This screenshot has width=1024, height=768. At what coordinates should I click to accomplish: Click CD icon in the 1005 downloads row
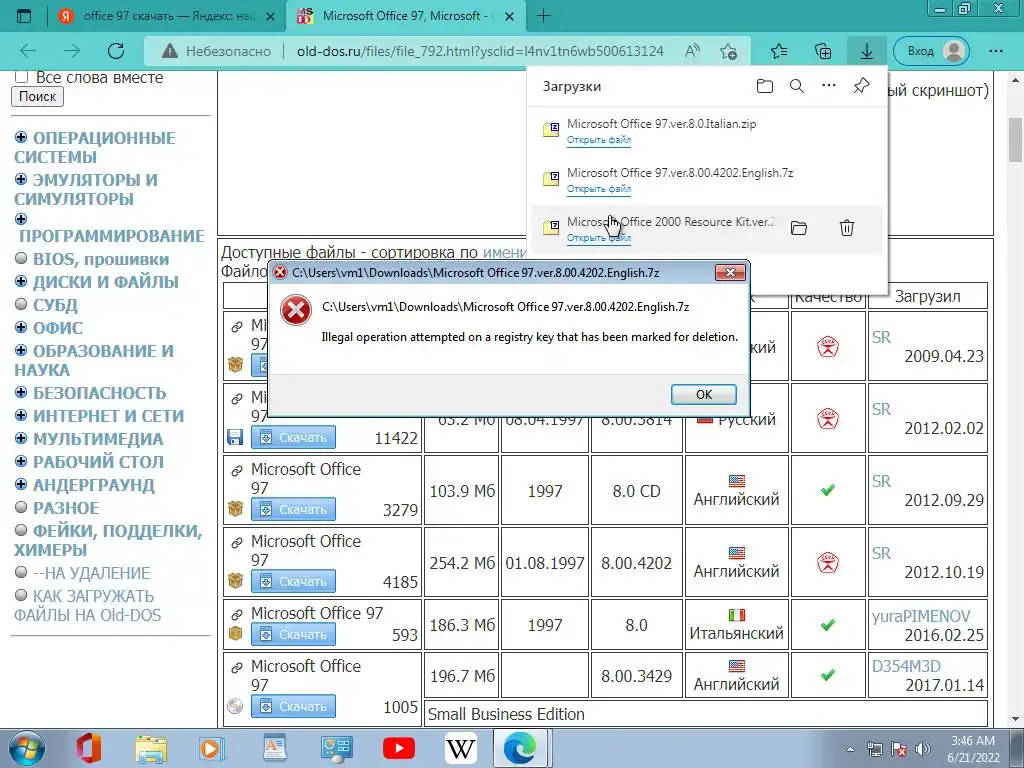235,706
